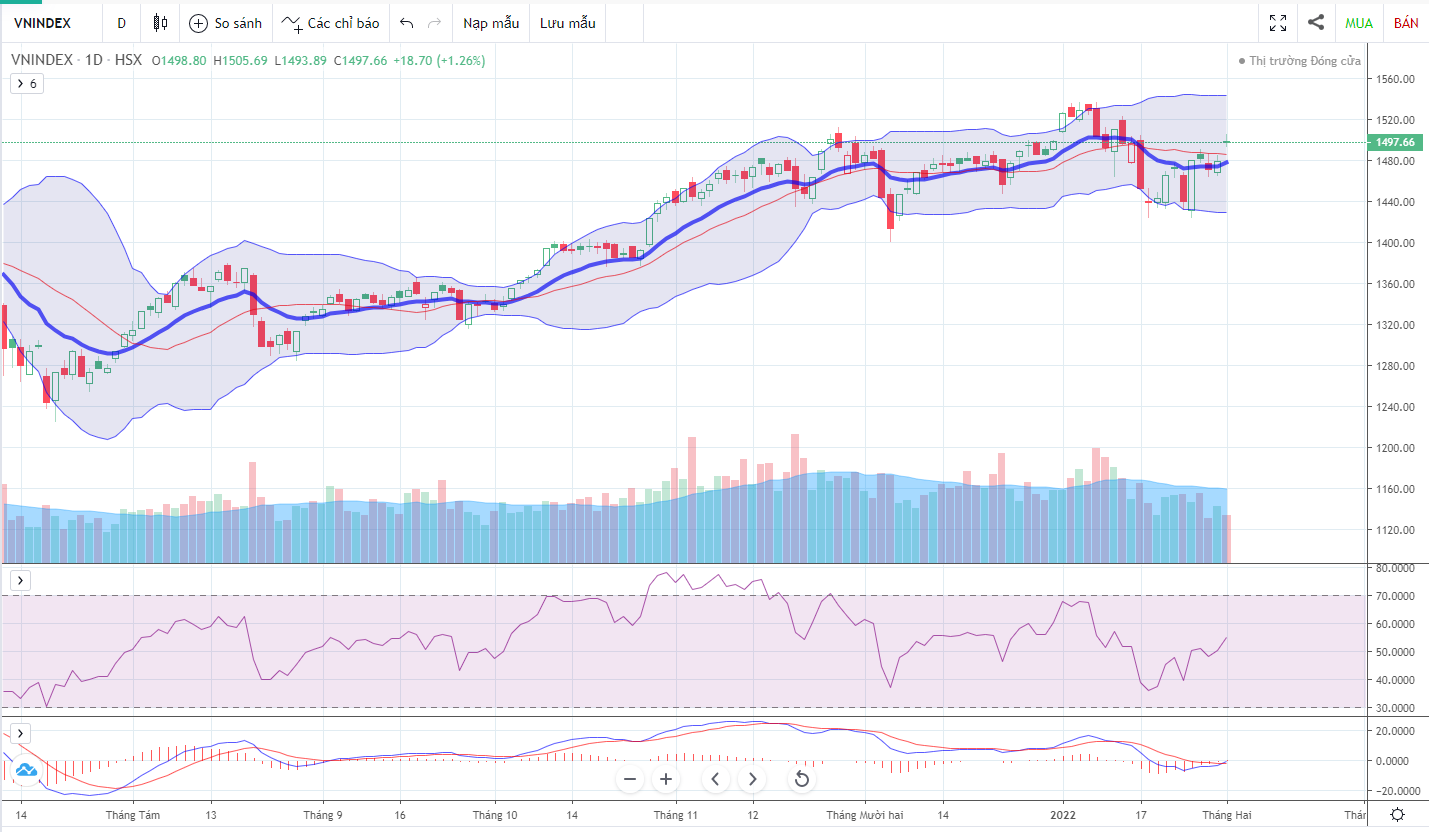Reset the chart view
This screenshot has width=1429, height=832.
click(x=801, y=779)
